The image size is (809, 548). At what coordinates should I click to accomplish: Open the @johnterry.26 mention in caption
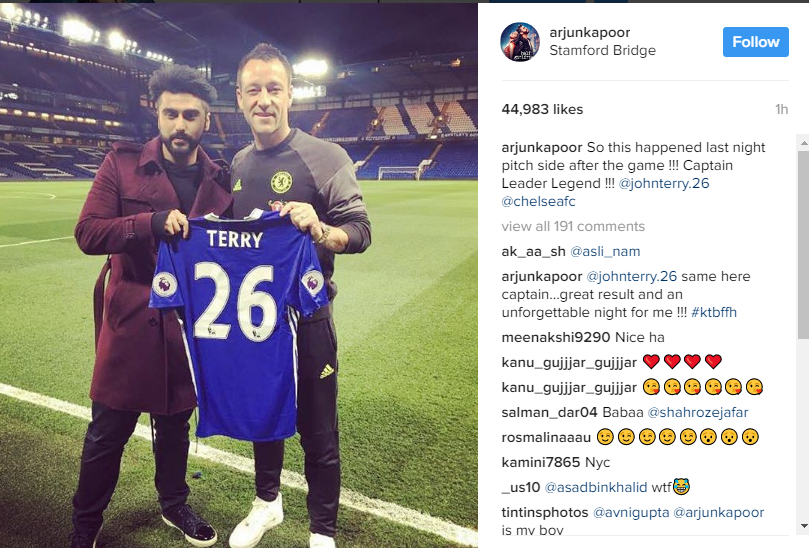[664, 184]
